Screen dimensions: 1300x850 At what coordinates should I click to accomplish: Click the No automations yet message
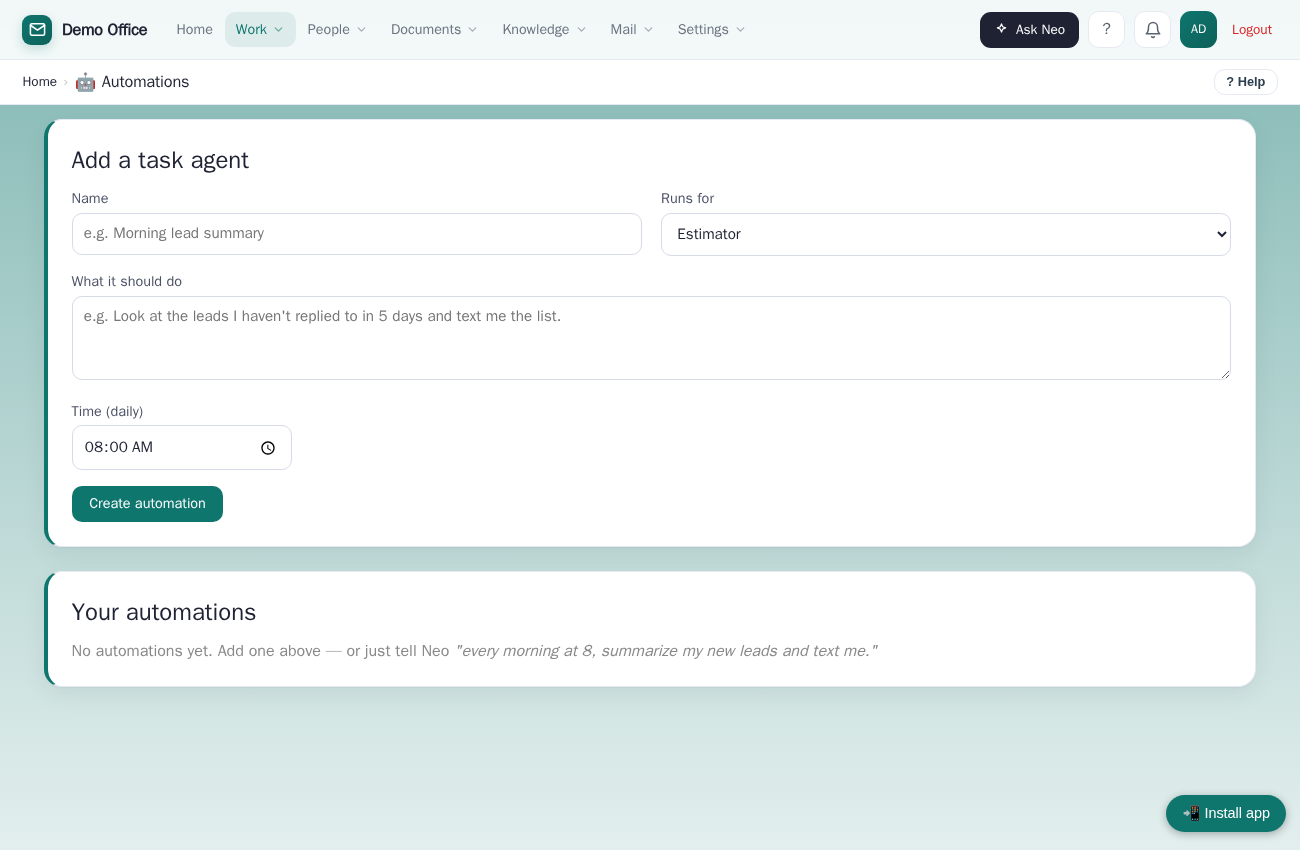coord(474,651)
